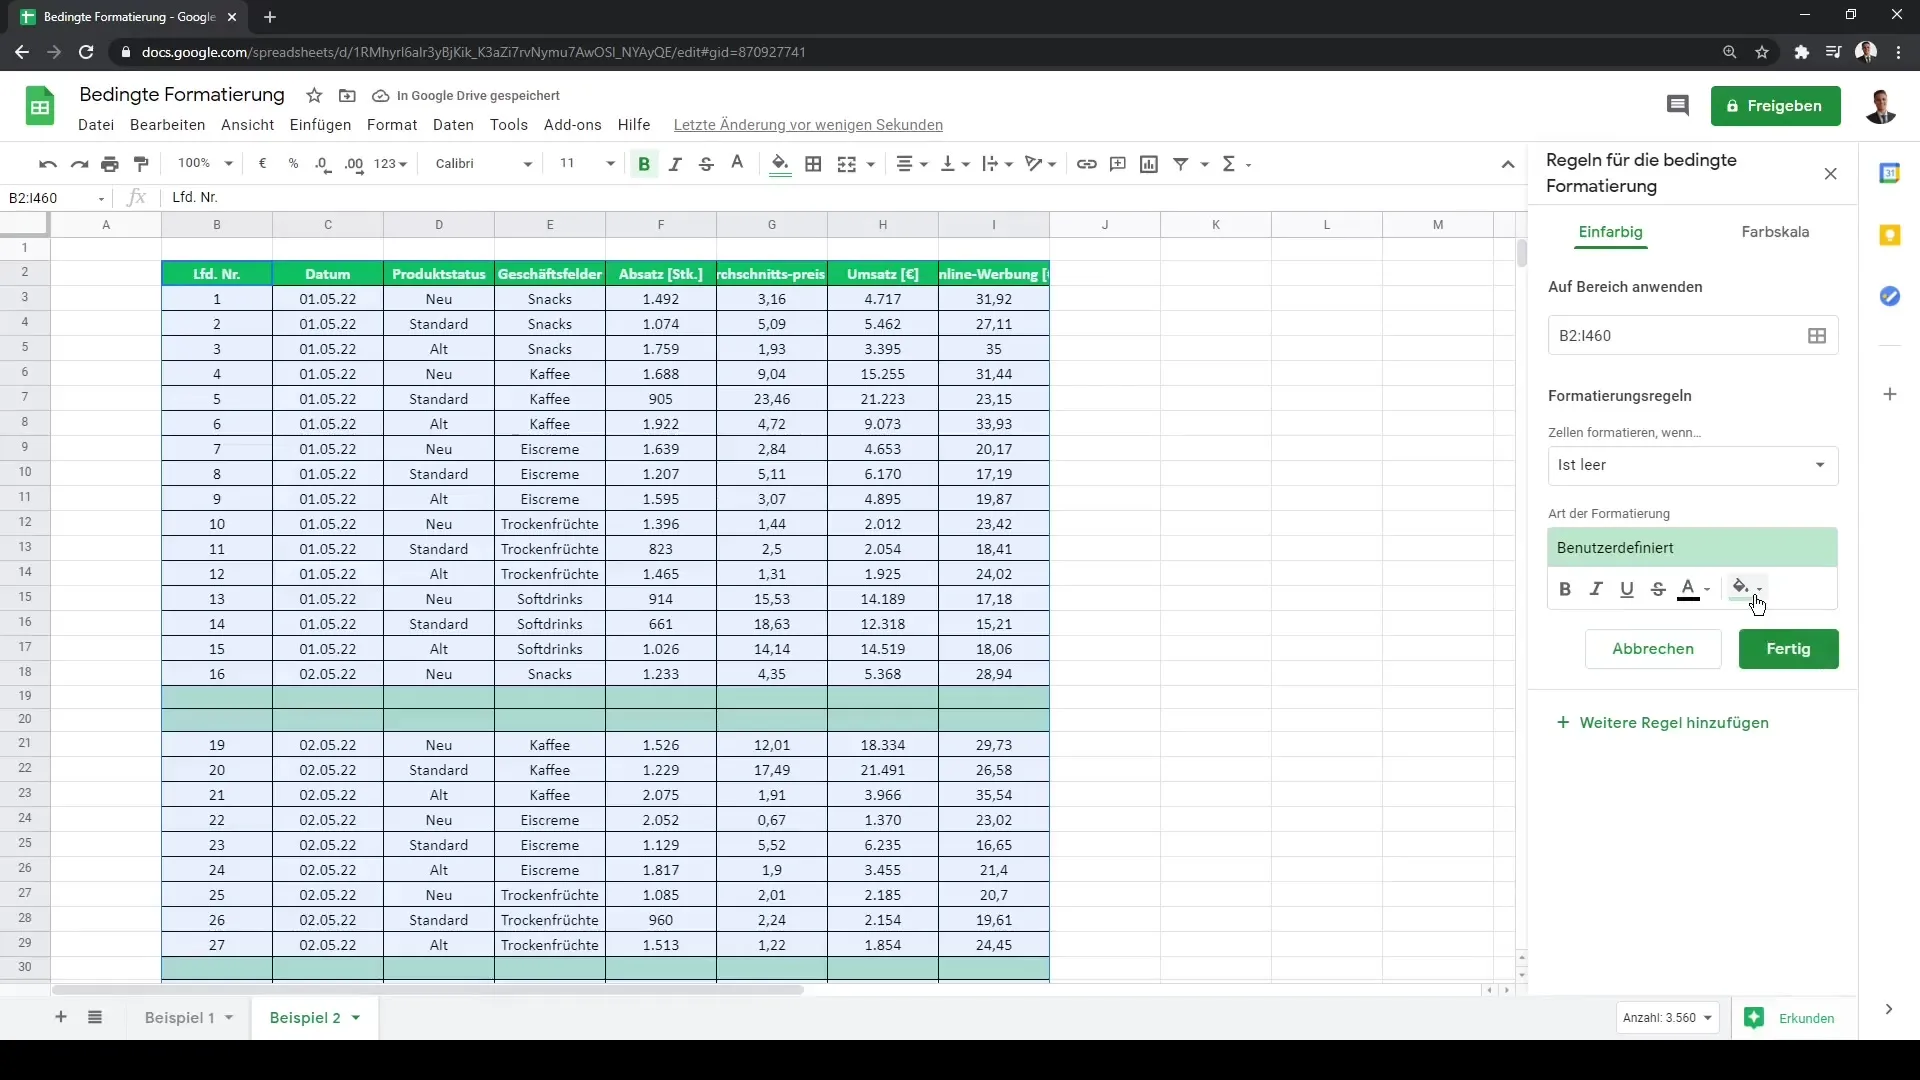Toggle italic in conditional format style
The height and width of the screenshot is (1080, 1920).
pyautogui.click(x=1596, y=589)
